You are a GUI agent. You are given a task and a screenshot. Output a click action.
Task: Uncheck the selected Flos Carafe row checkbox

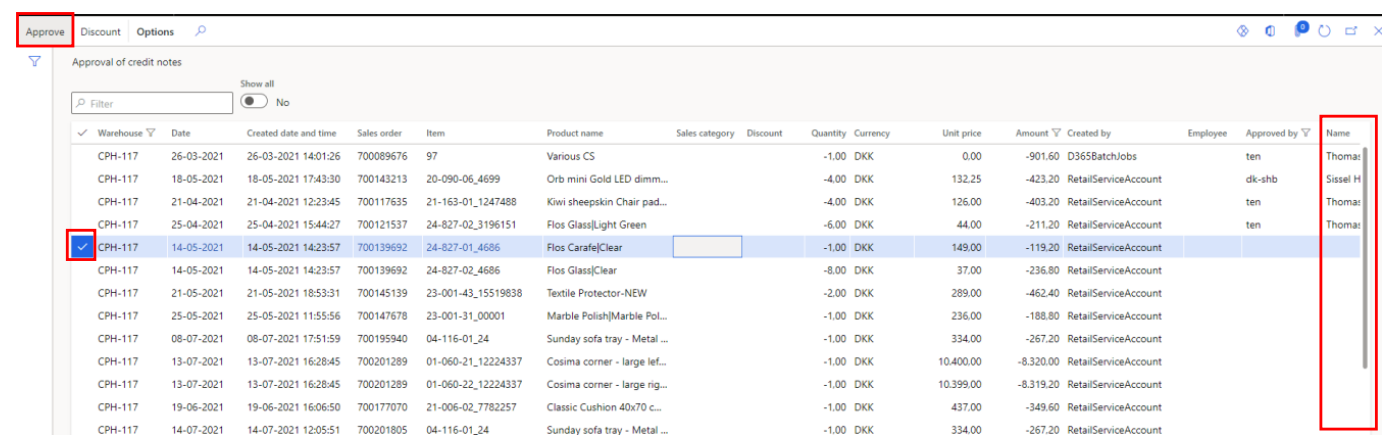[82, 247]
